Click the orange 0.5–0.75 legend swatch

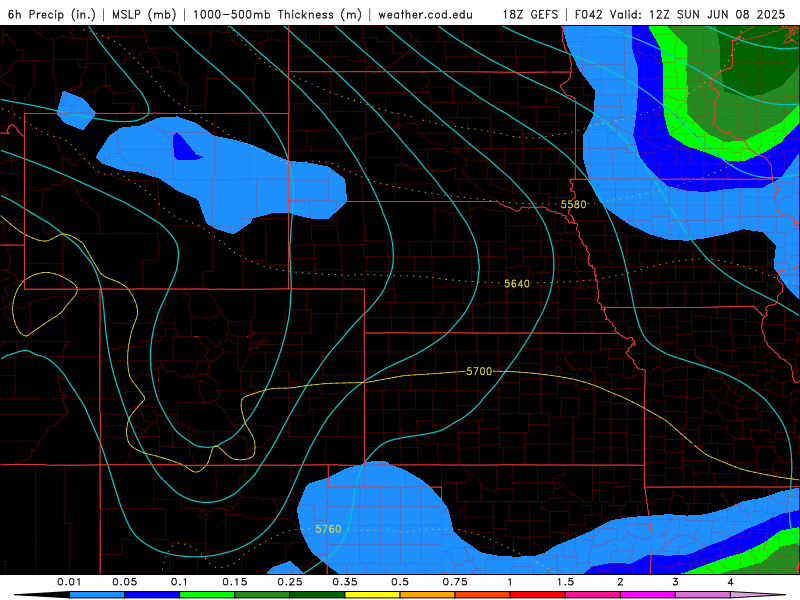point(428,595)
